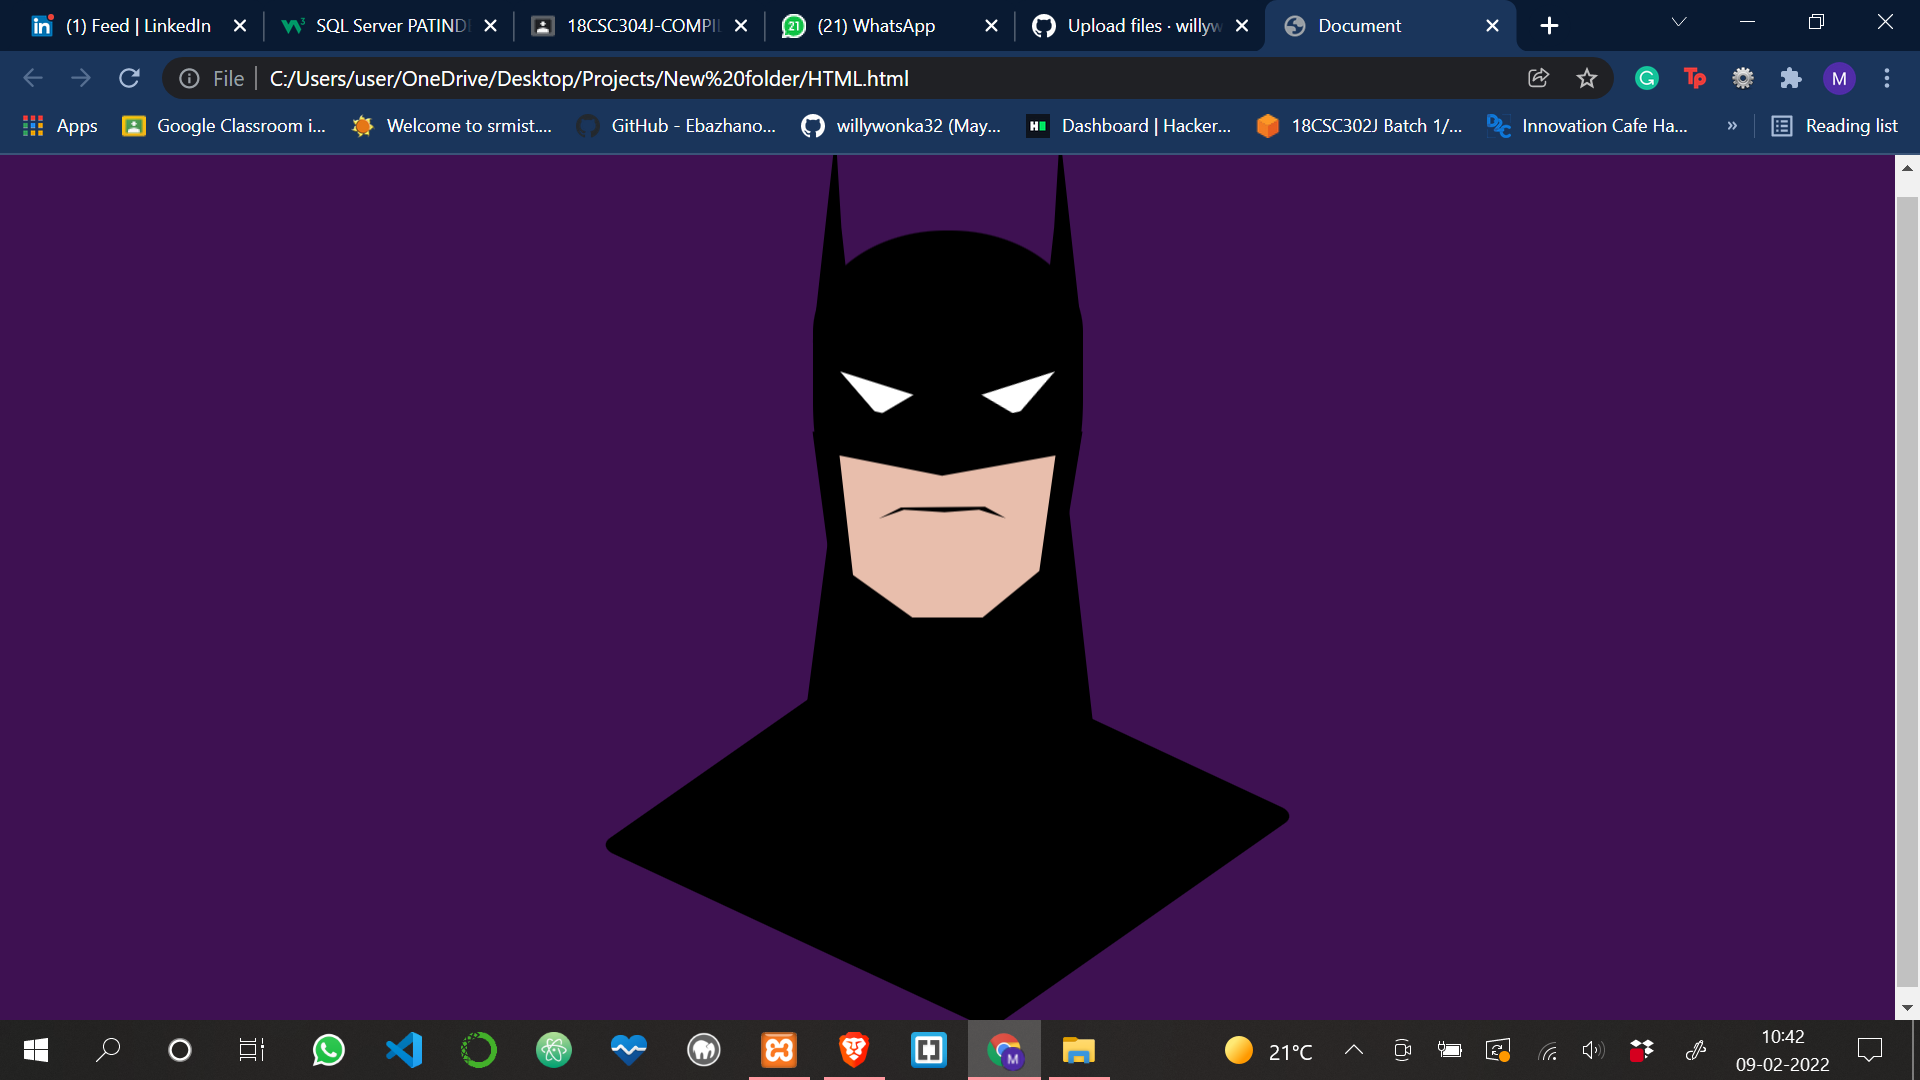Expand hidden system tray icons arrow
This screenshot has width=1920, height=1080.
tap(1353, 1050)
